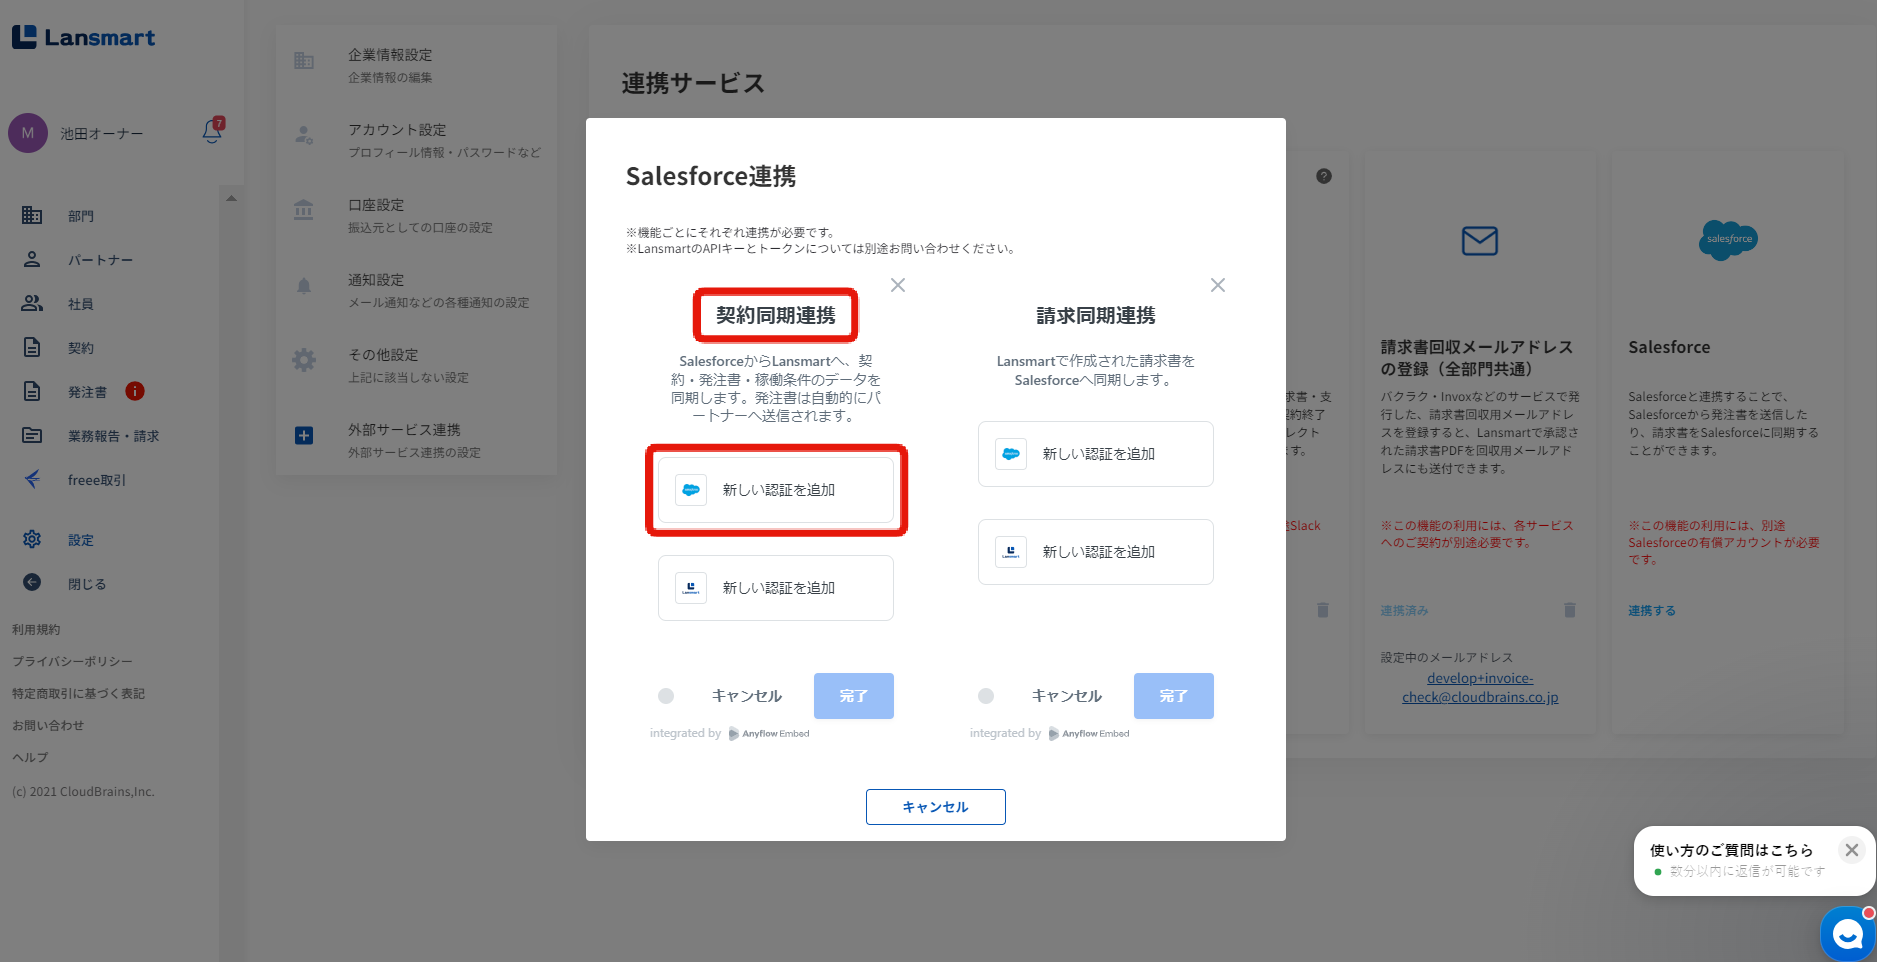The image size is (1877, 962).
Task: Click キャンセル under 請求同期連携
Action: pos(1067,696)
